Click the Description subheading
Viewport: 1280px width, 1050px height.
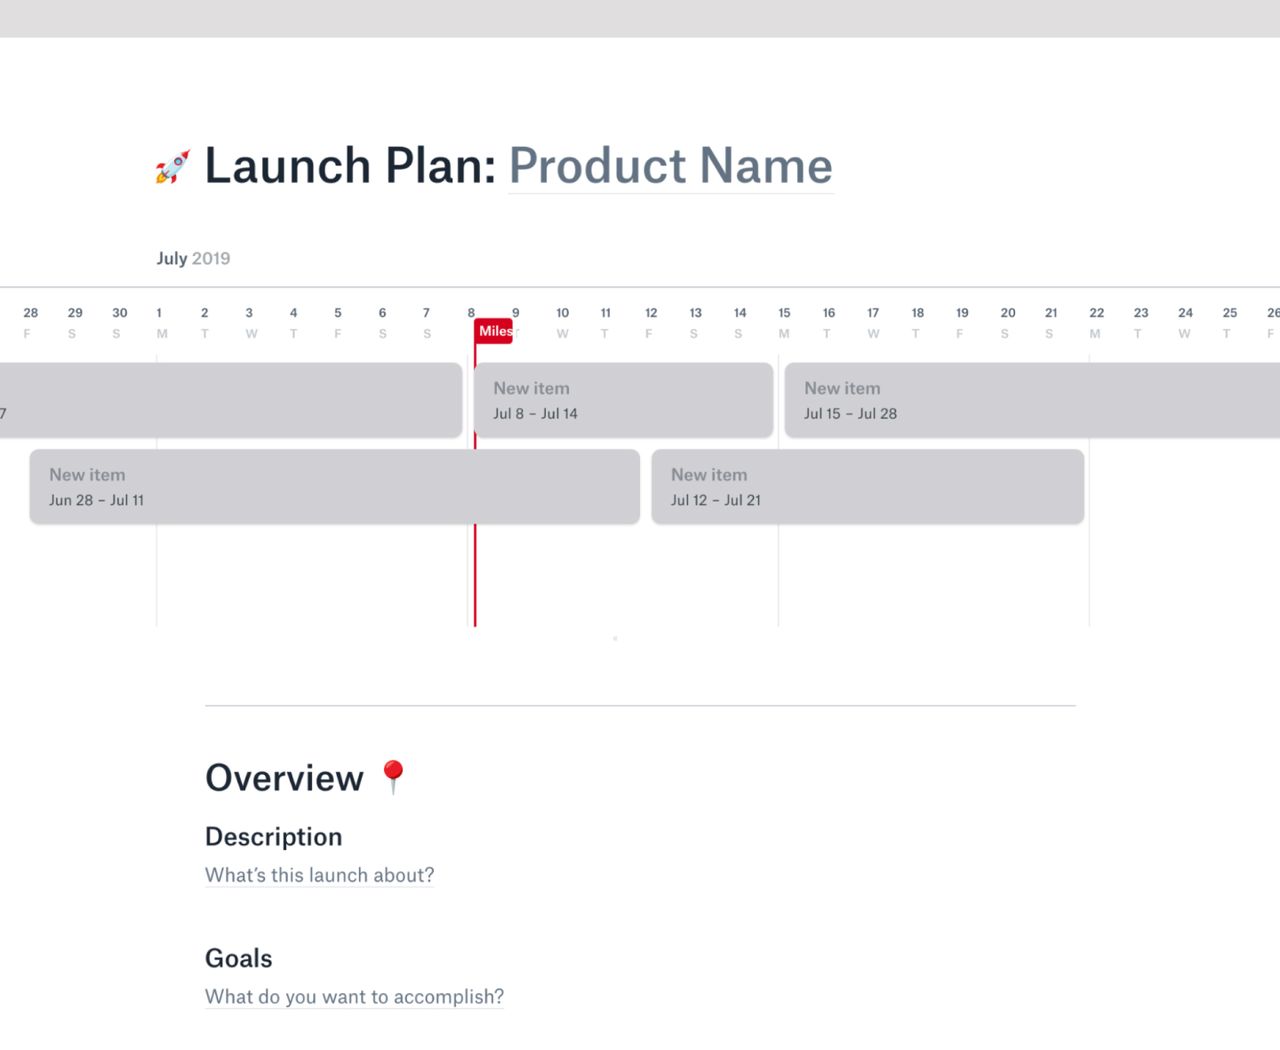[273, 837]
